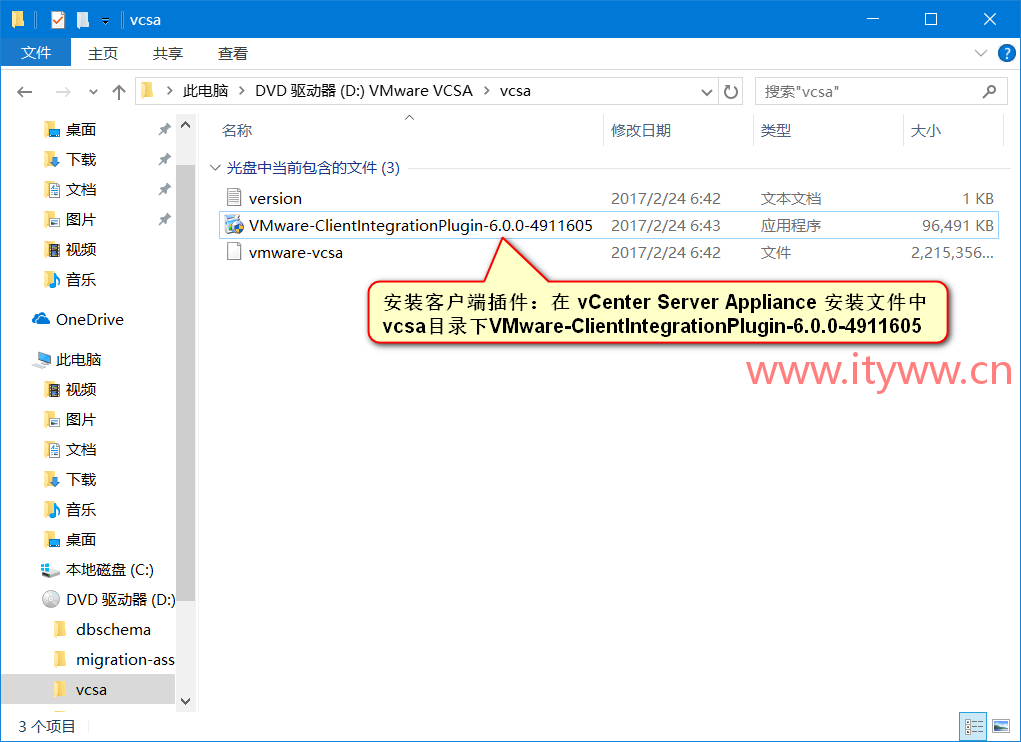Switch to the 查看 ribbon tab
Screen dimensions: 1021x742
coord(232,53)
